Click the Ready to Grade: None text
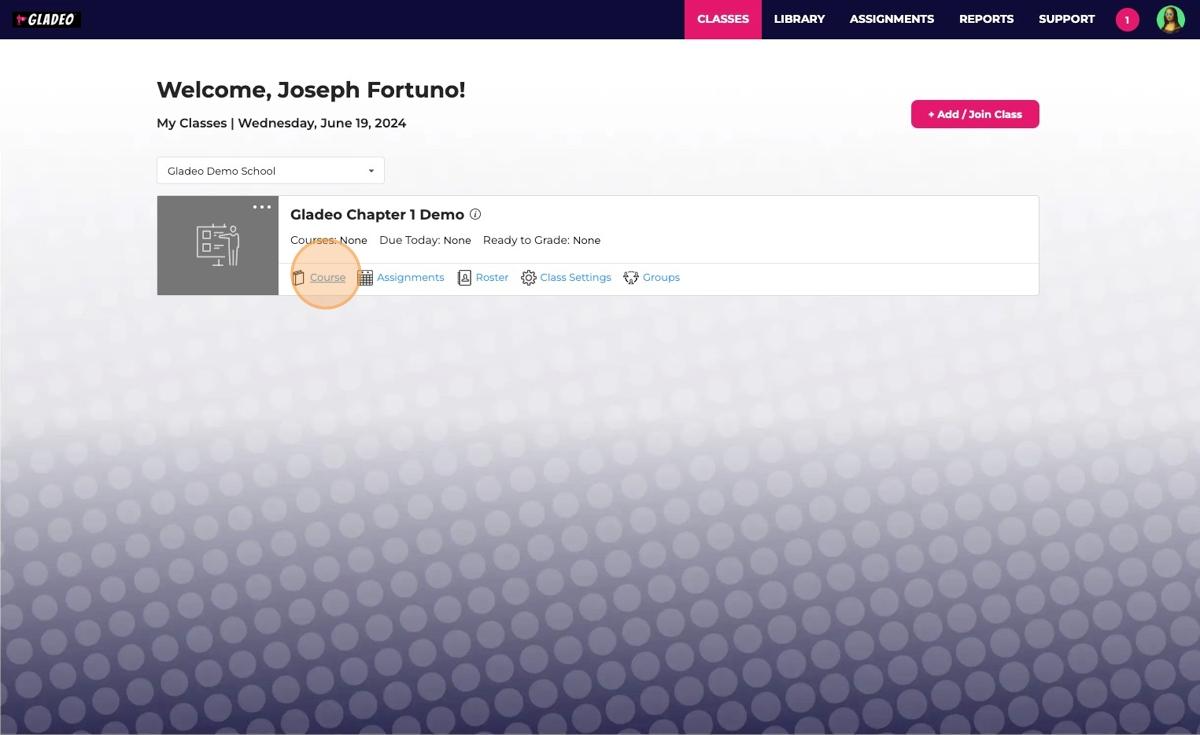This screenshot has height=735, width=1200. click(542, 240)
